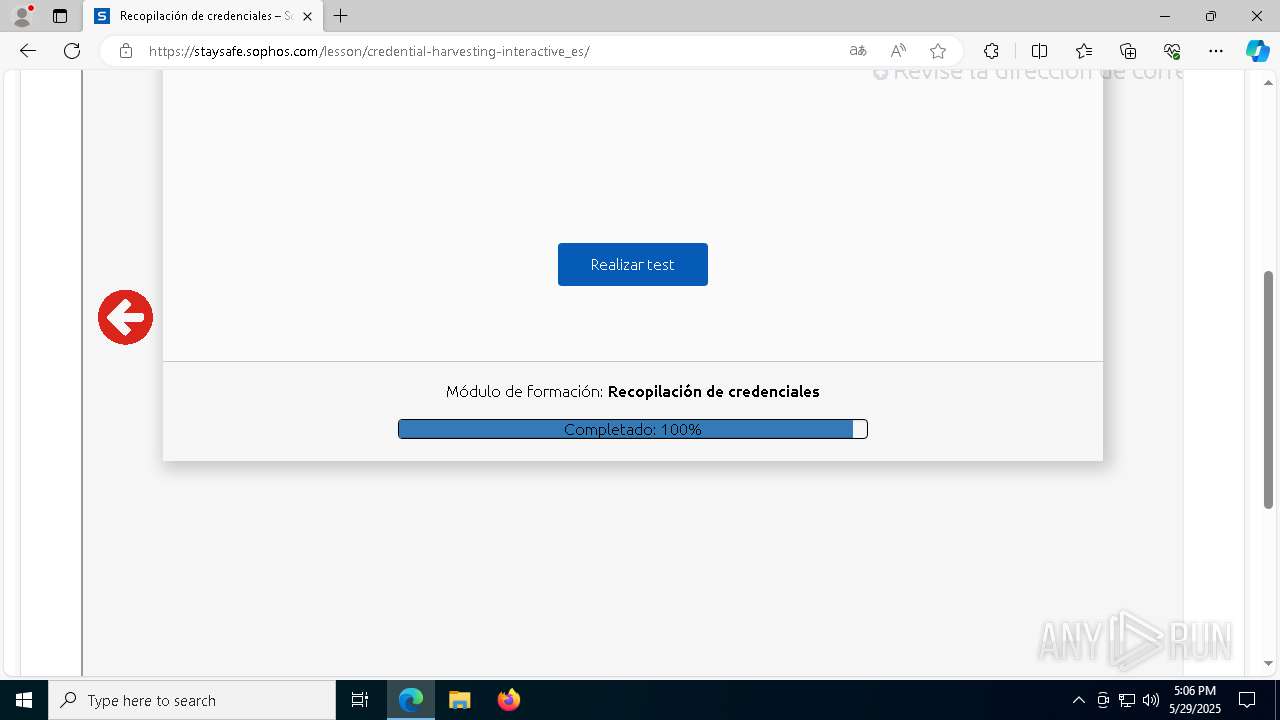
Task: Open the Favorites list icon
Action: pyautogui.click(x=1084, y=51)
